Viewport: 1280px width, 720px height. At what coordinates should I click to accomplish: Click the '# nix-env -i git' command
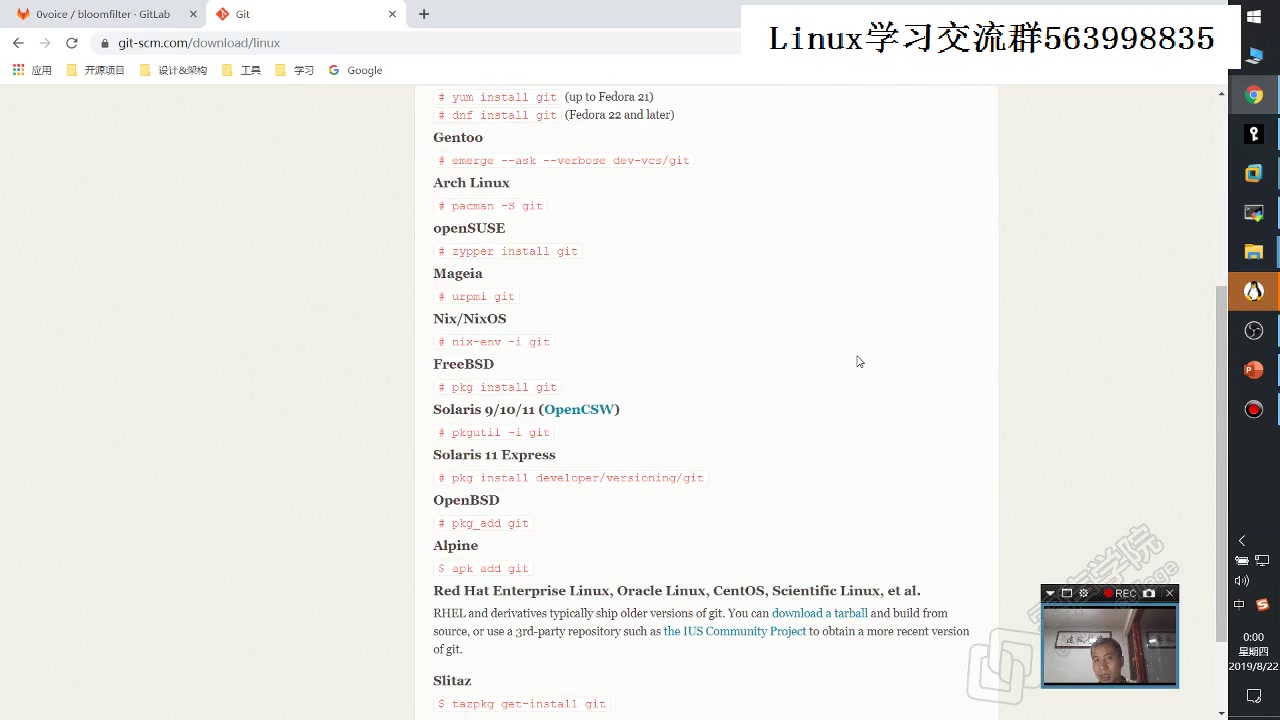click(x=494, y=341)
